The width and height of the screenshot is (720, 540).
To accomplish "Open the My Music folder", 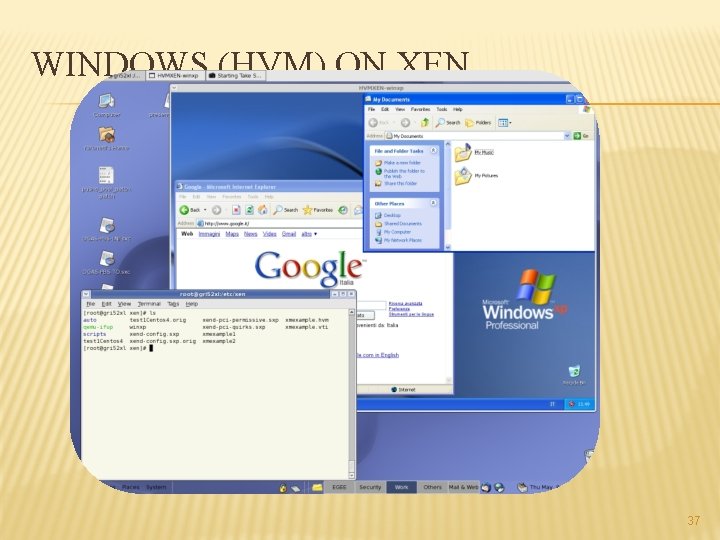I will point(474,152).
